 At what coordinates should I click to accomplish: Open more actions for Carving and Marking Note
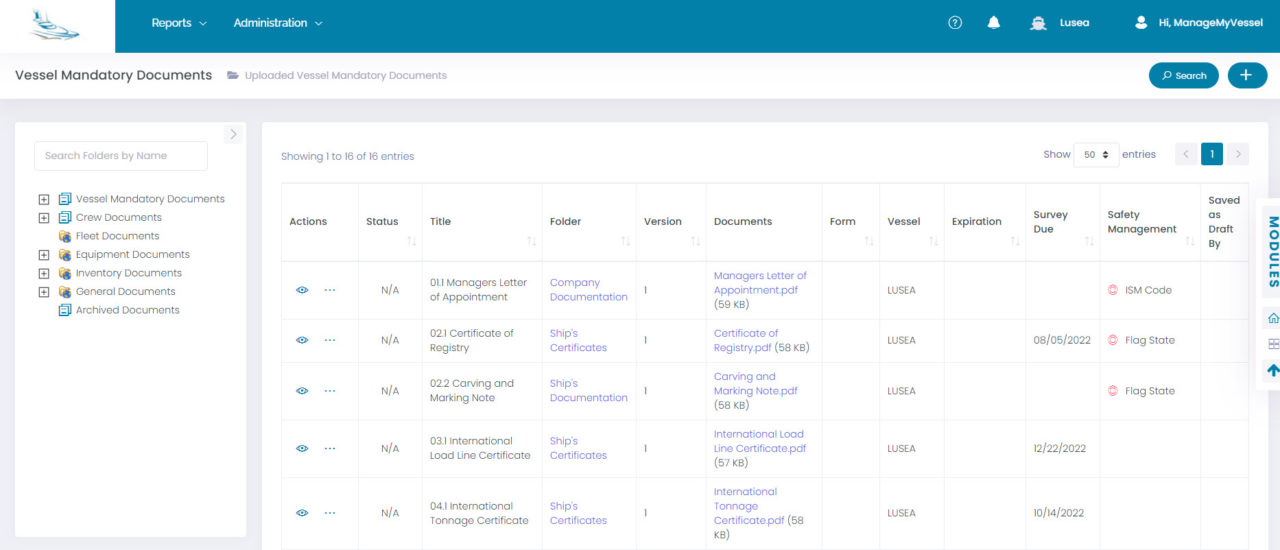tap(330, 391)
